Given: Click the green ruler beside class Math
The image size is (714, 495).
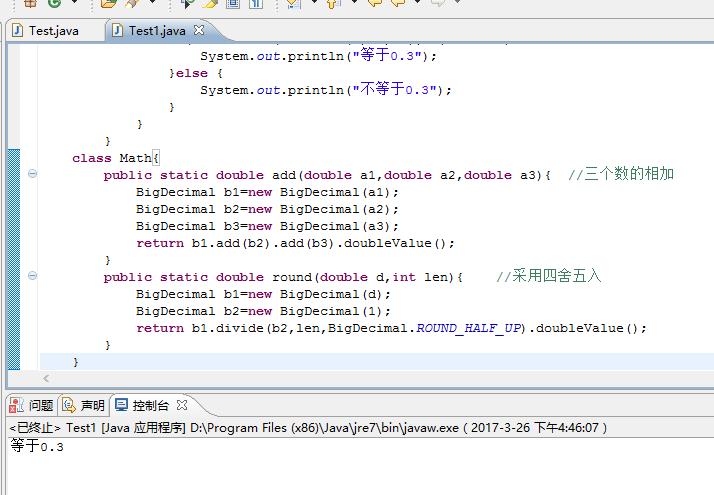Looking at the screenshot, I should pyautogui.click(x=13, y=158).
